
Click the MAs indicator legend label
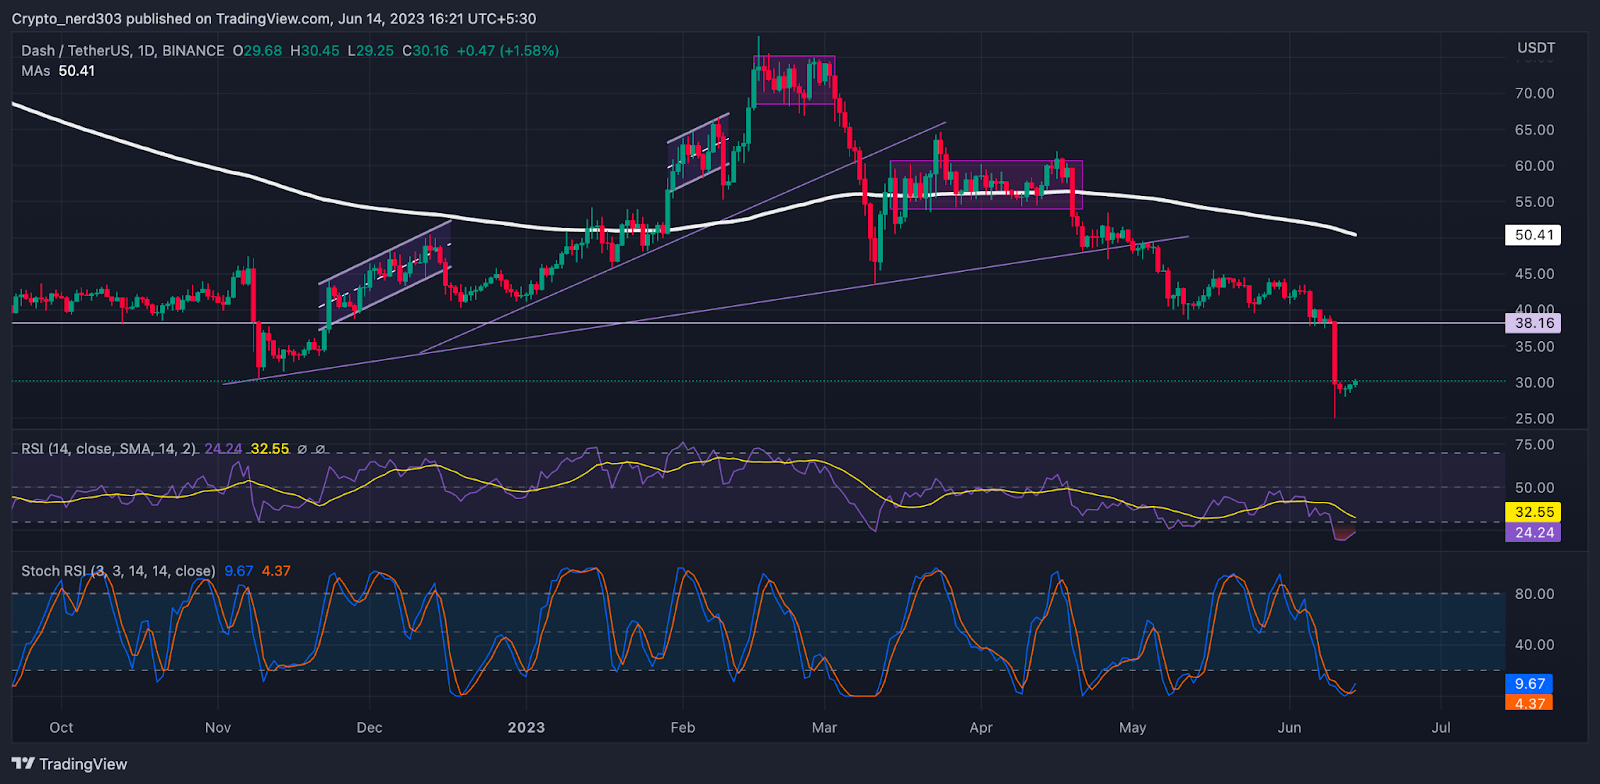click(36, 71)
